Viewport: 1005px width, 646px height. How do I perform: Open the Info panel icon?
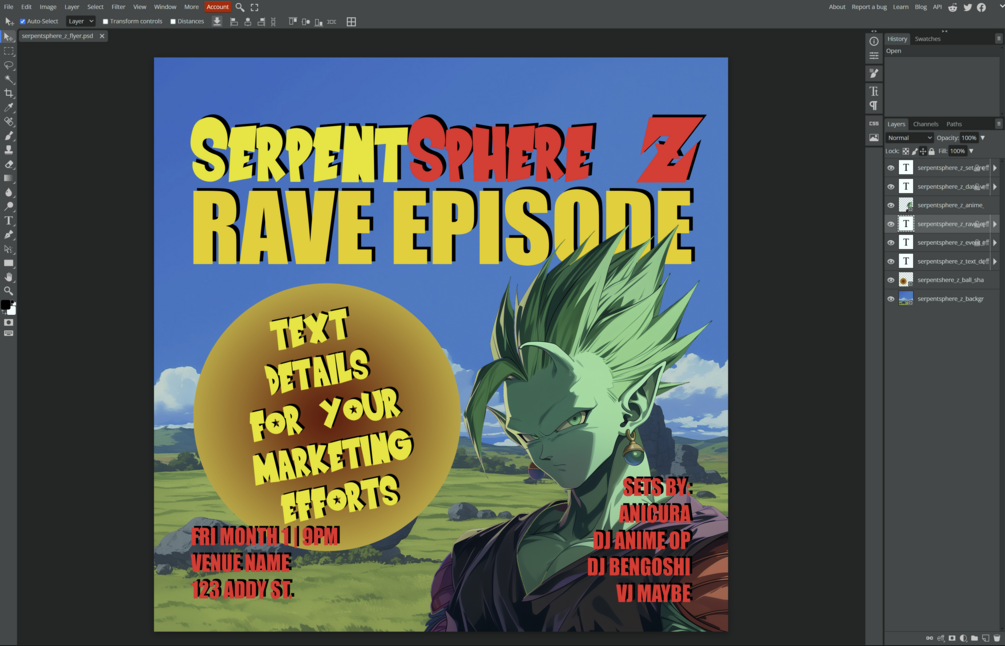[x=874, y=41]
